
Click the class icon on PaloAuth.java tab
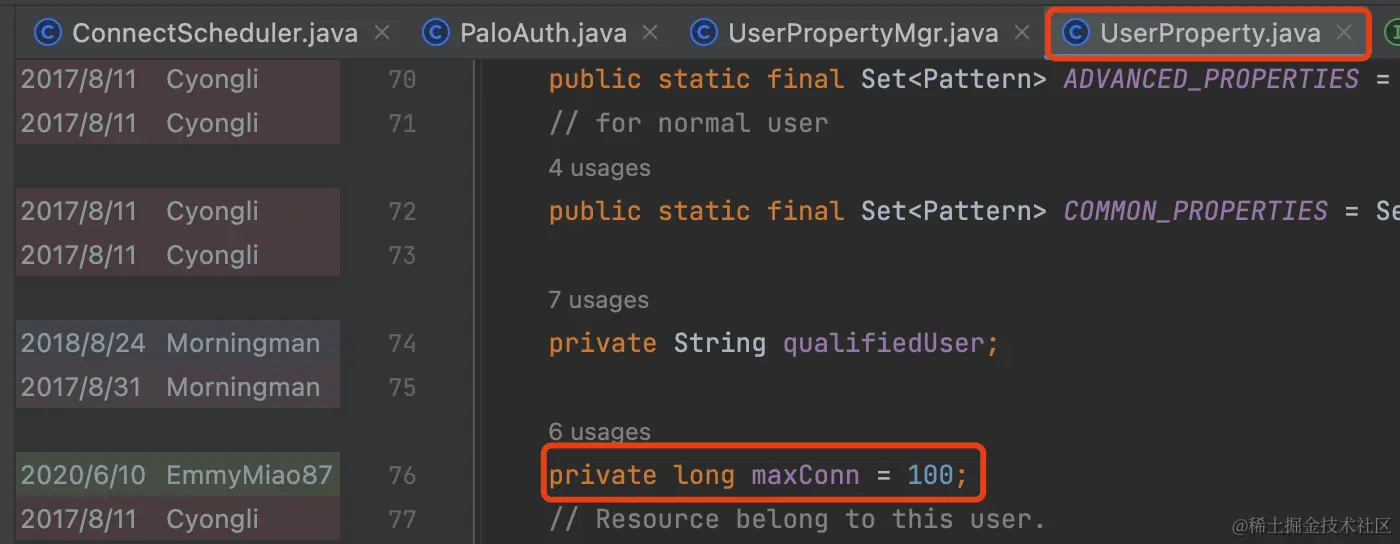(435, 33)
